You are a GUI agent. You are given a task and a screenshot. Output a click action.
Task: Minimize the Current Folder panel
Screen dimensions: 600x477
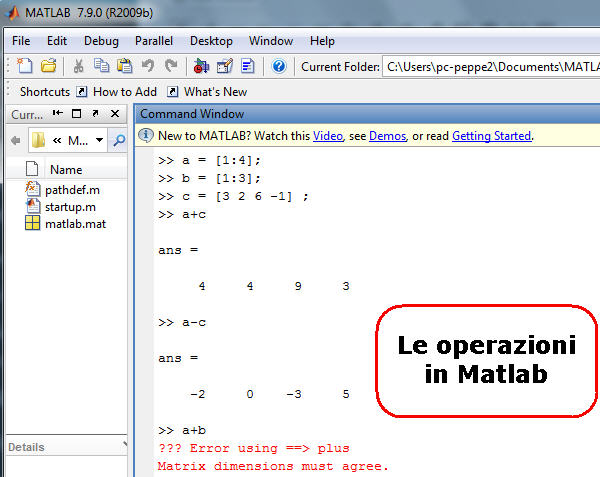[x=58, y=113]
